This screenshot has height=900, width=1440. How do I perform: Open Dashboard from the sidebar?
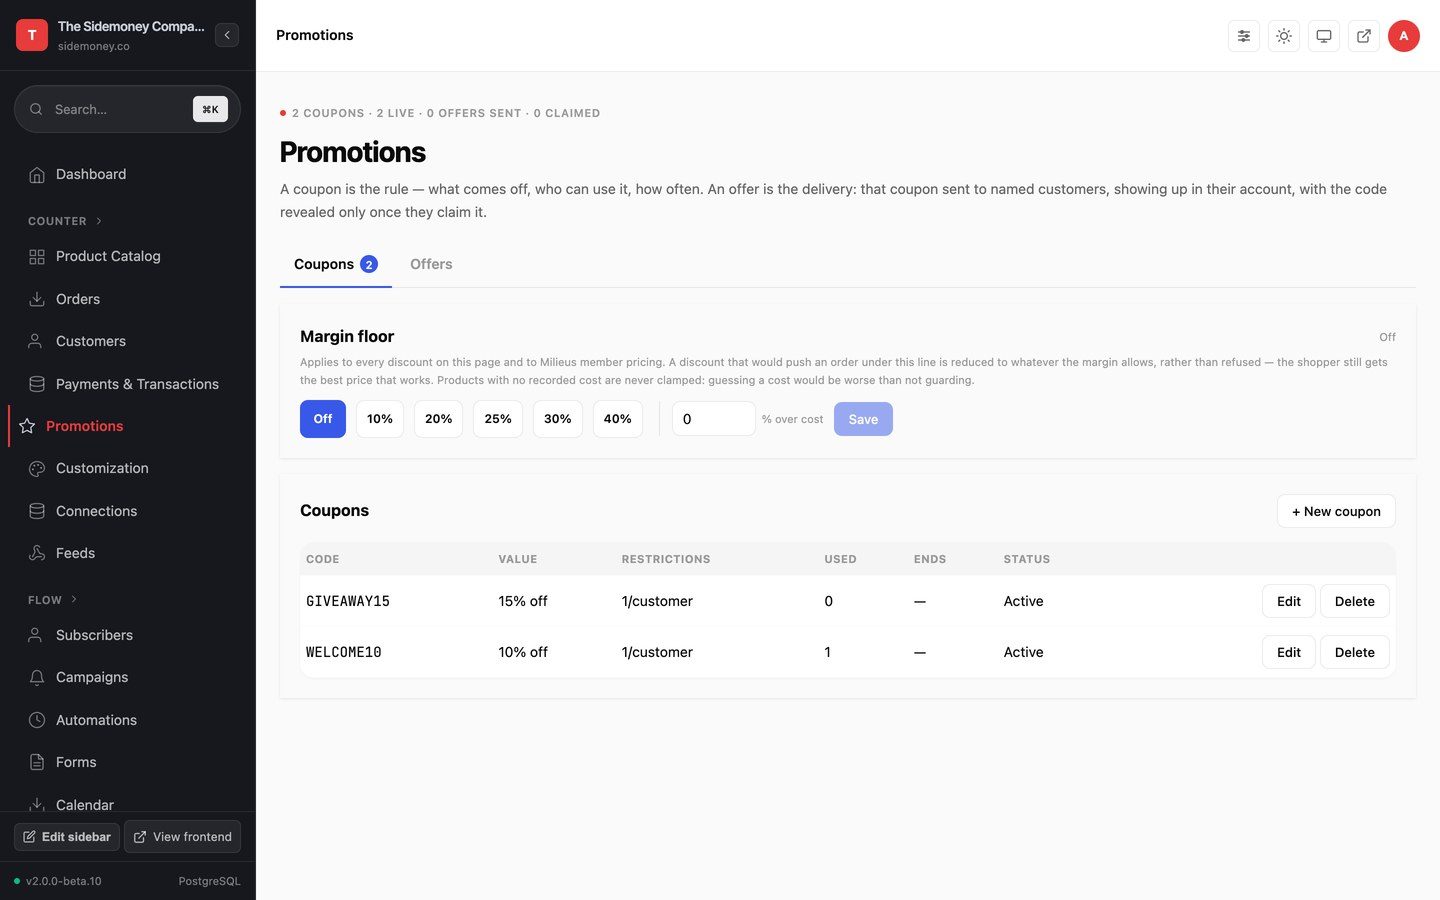pos(127,174)
